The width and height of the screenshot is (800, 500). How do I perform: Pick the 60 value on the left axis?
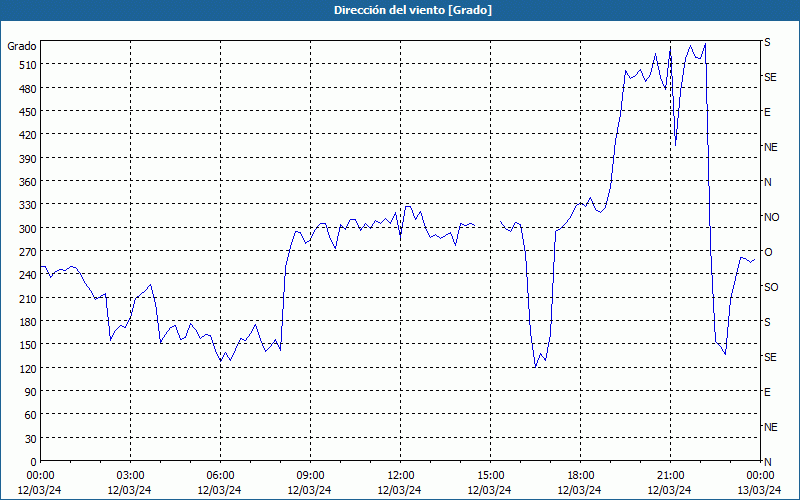31,415
